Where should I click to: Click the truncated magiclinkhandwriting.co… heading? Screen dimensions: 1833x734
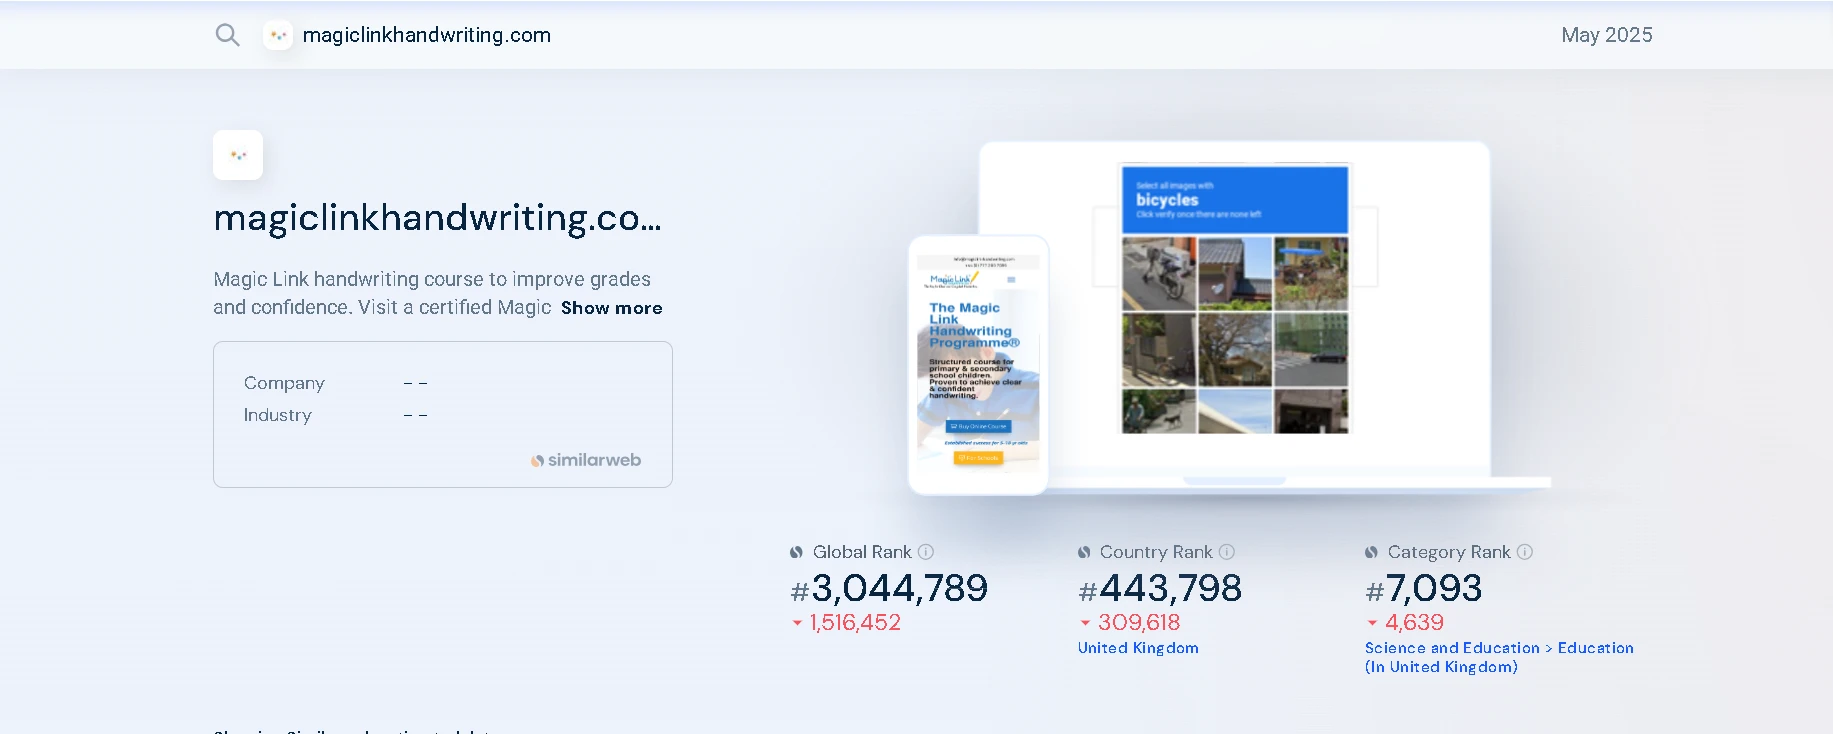click(x=437, y=218)
